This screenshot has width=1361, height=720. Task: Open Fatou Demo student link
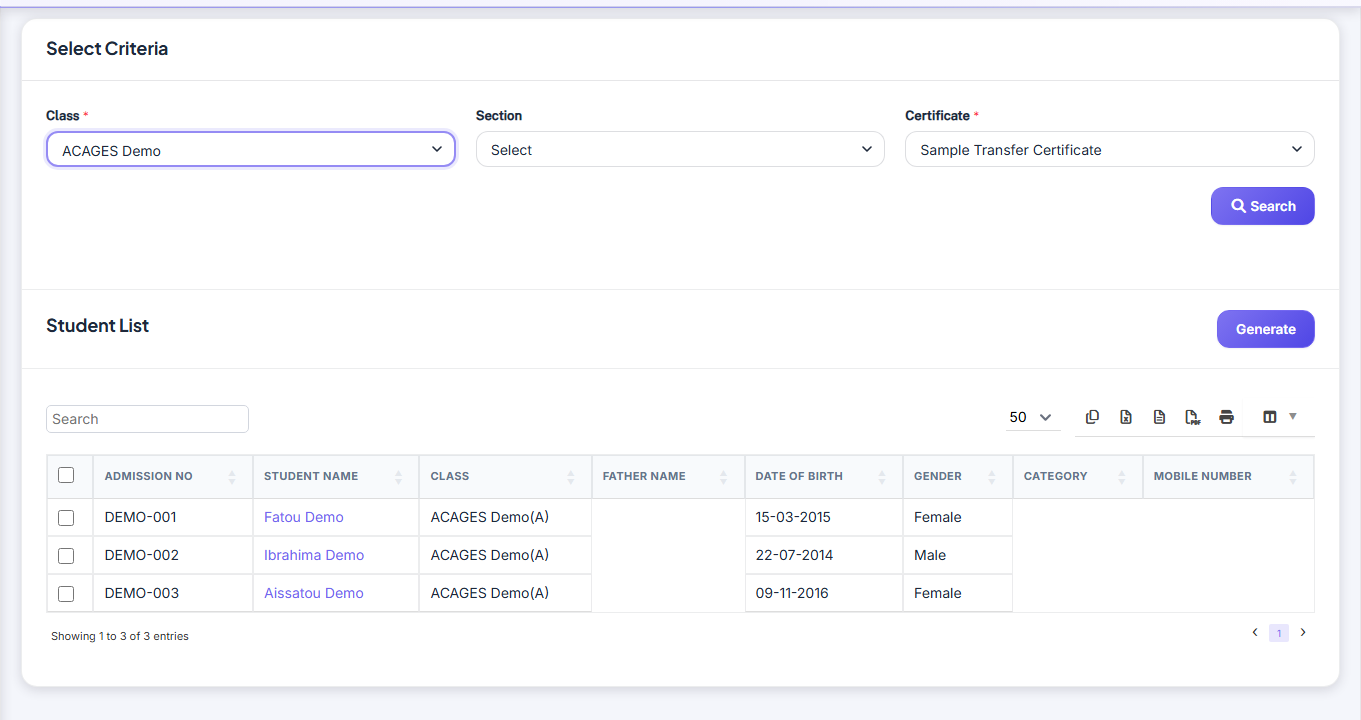coord(304,517)
